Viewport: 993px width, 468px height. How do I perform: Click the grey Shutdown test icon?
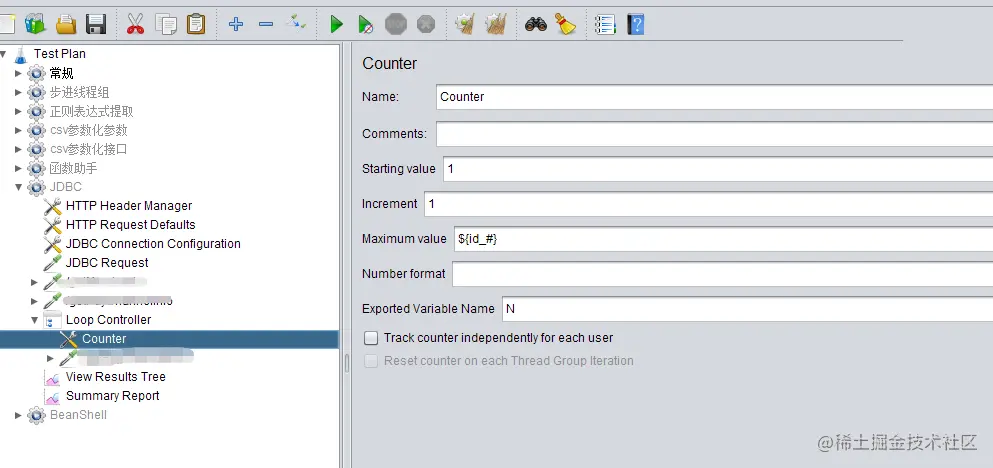point(426,24)
